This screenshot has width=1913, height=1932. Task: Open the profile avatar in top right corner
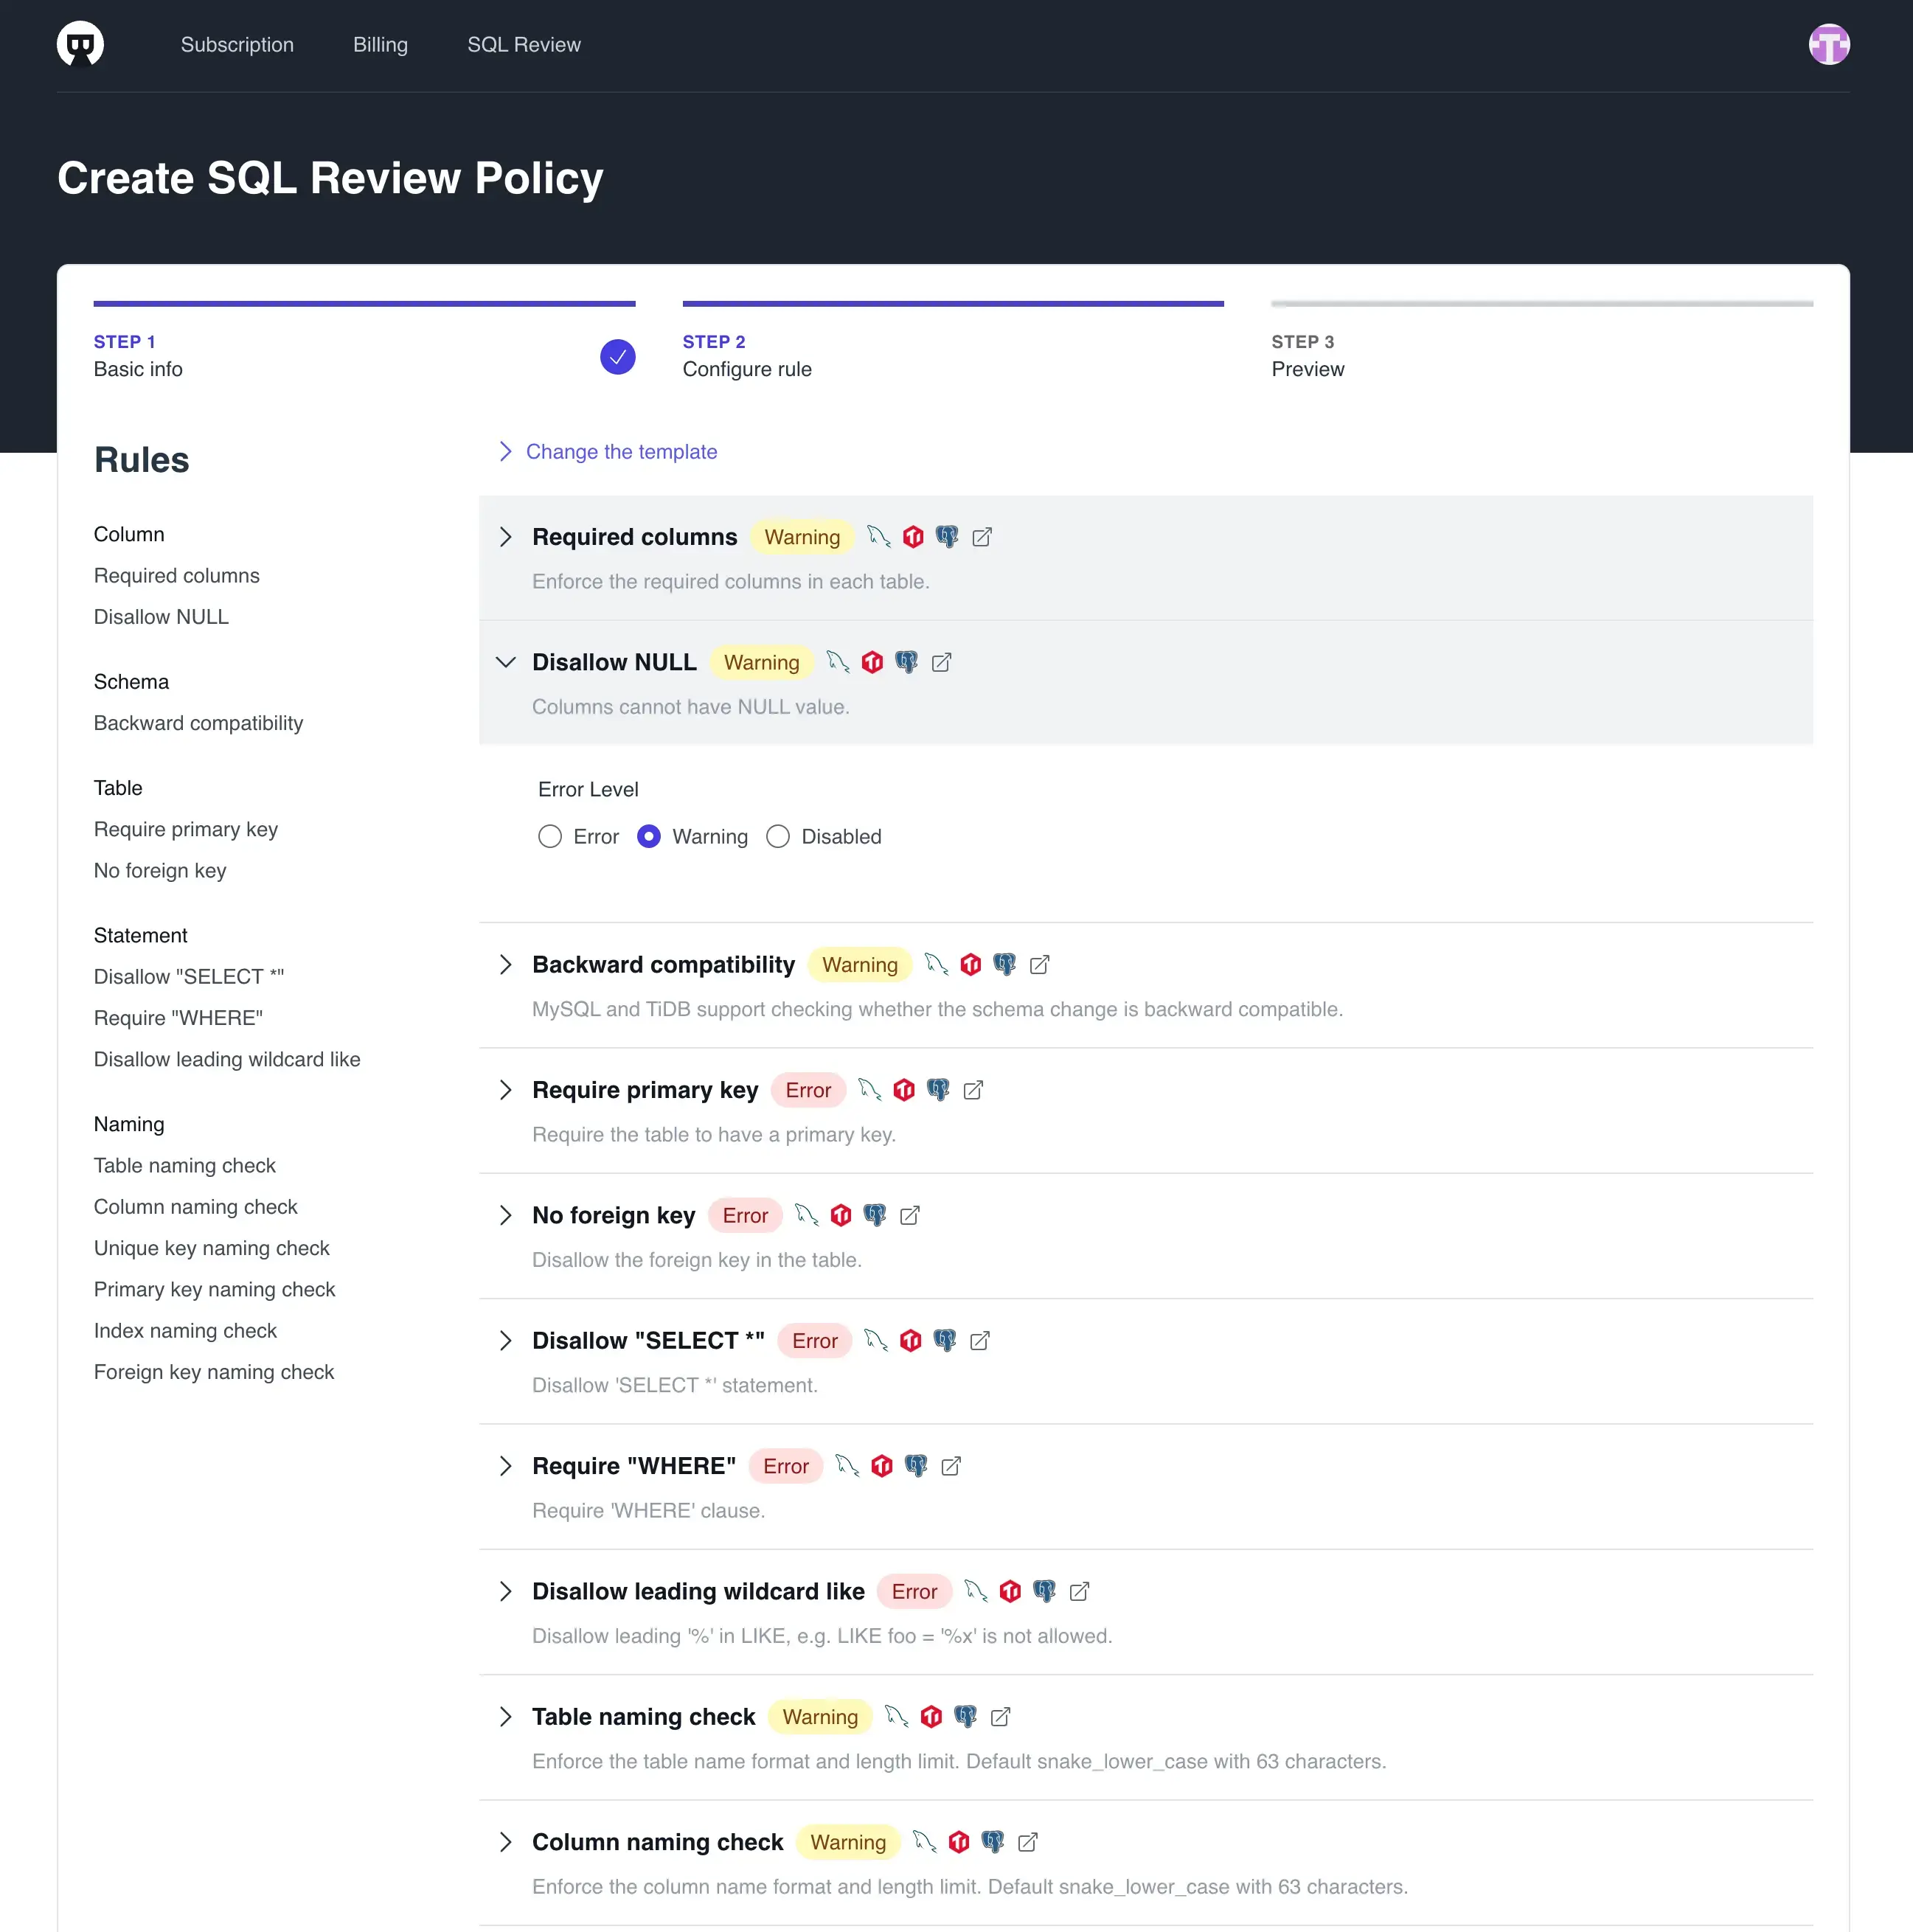[x=1830, y=44]
